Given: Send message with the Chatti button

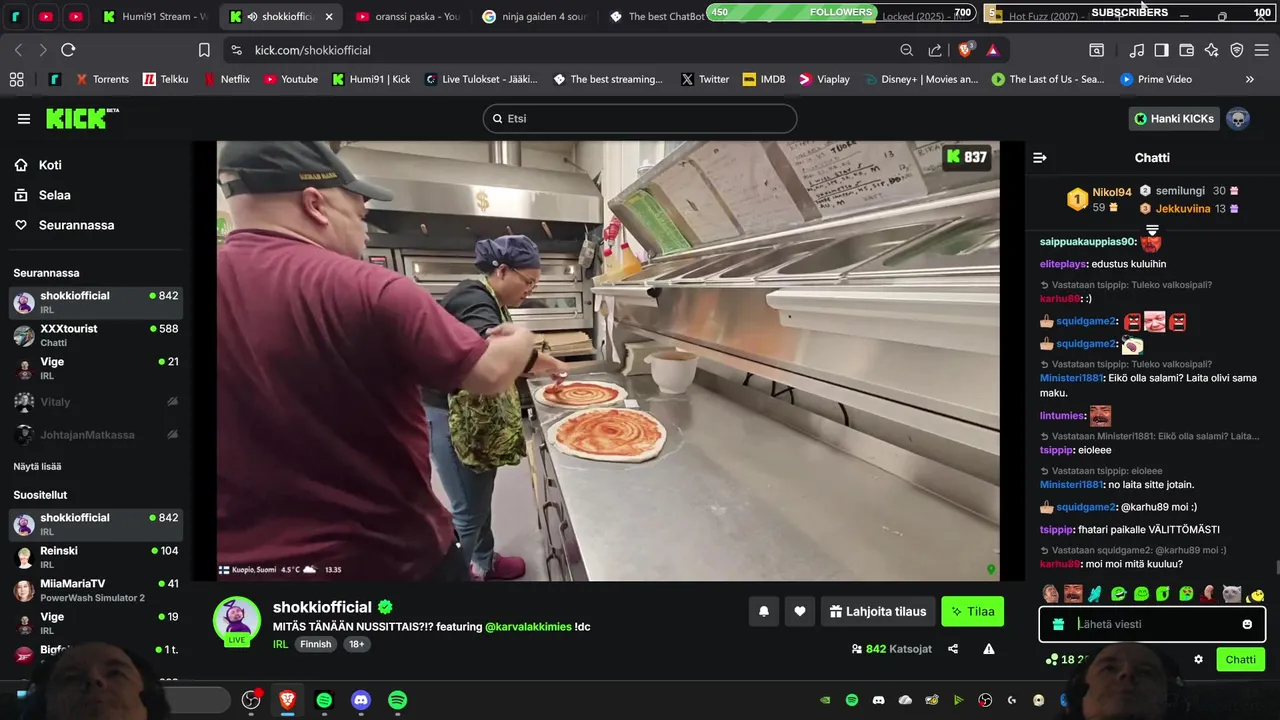Looking at the screenshot, I should point(1240,660).
